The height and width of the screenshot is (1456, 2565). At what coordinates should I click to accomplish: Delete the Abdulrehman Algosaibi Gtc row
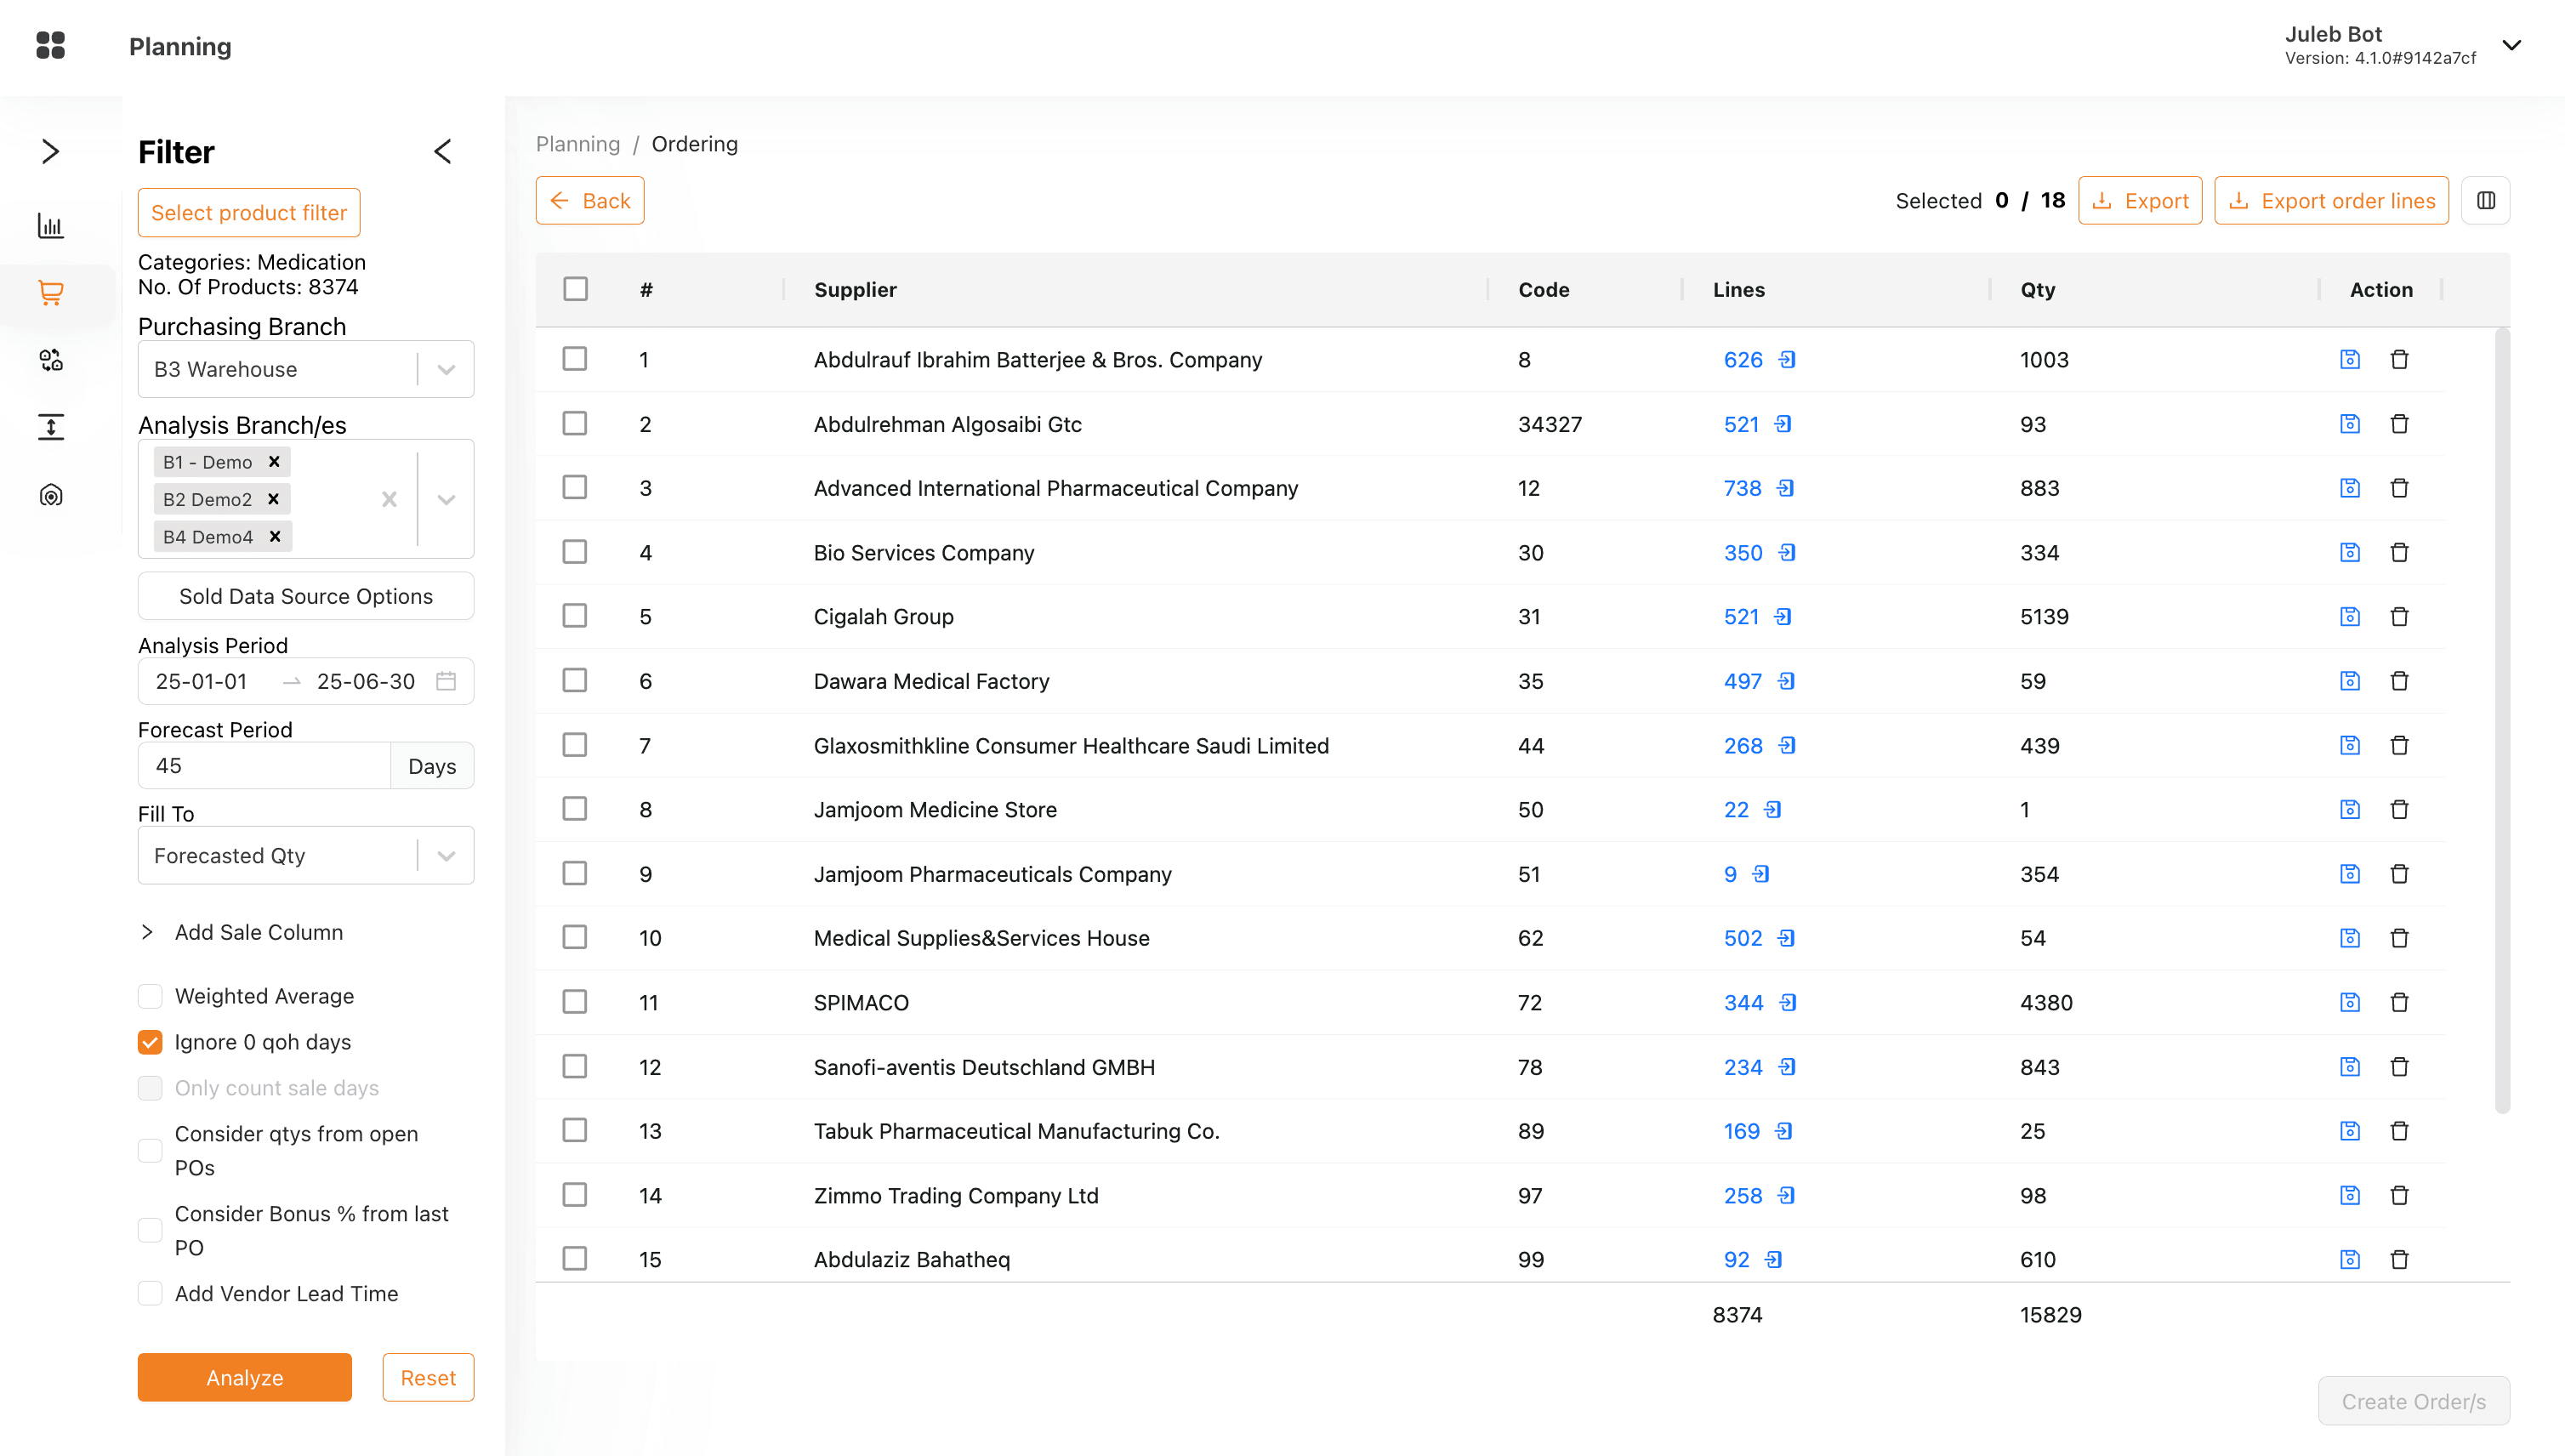2399,424
